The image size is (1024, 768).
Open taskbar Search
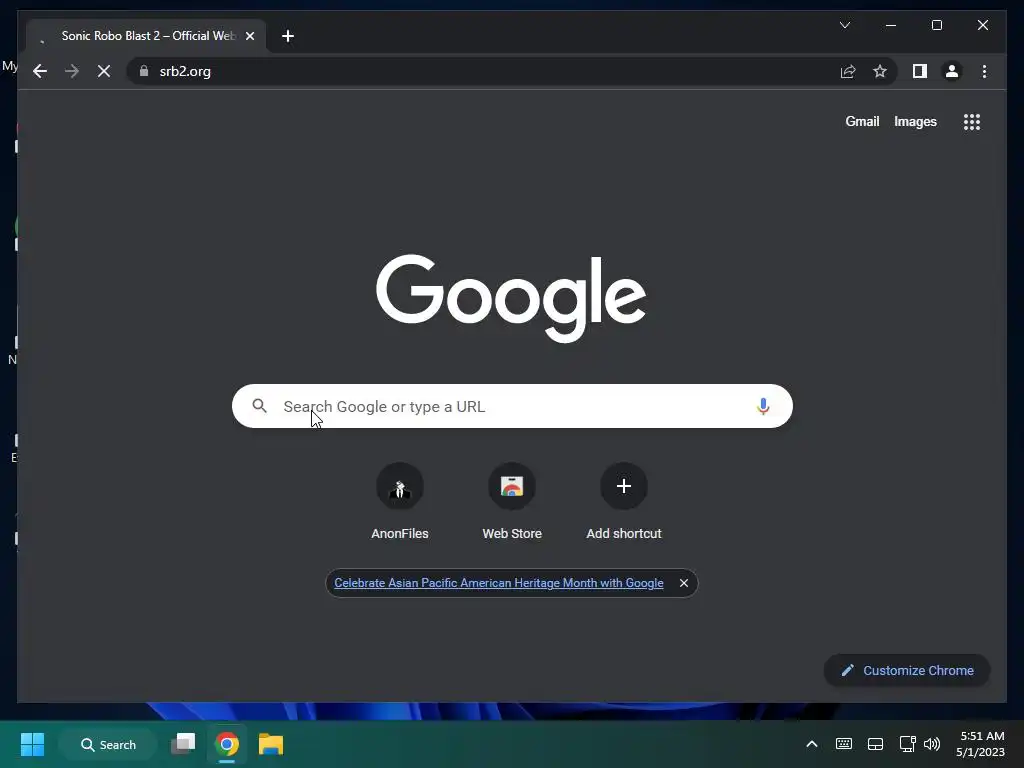pos(108,744)
